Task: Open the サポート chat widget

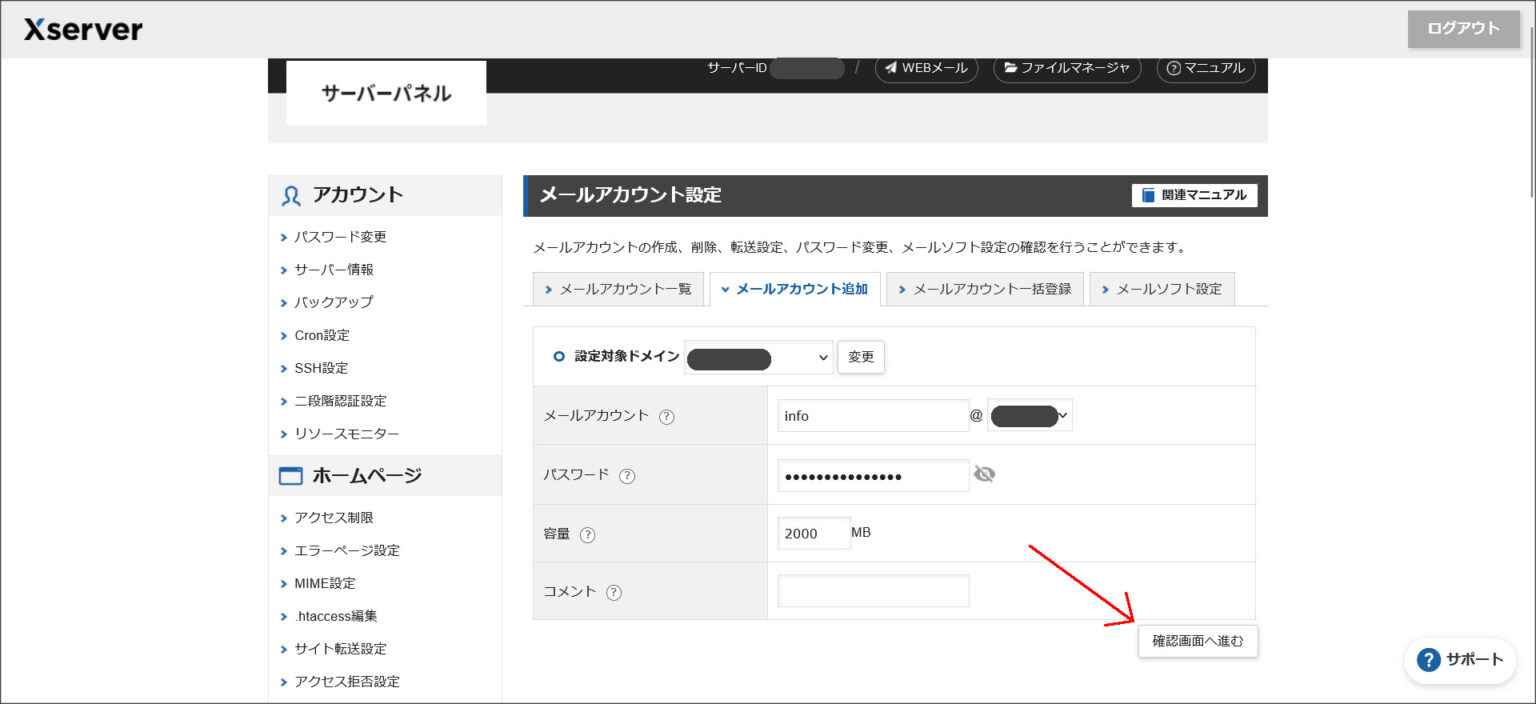Action: coord(1460,659)
